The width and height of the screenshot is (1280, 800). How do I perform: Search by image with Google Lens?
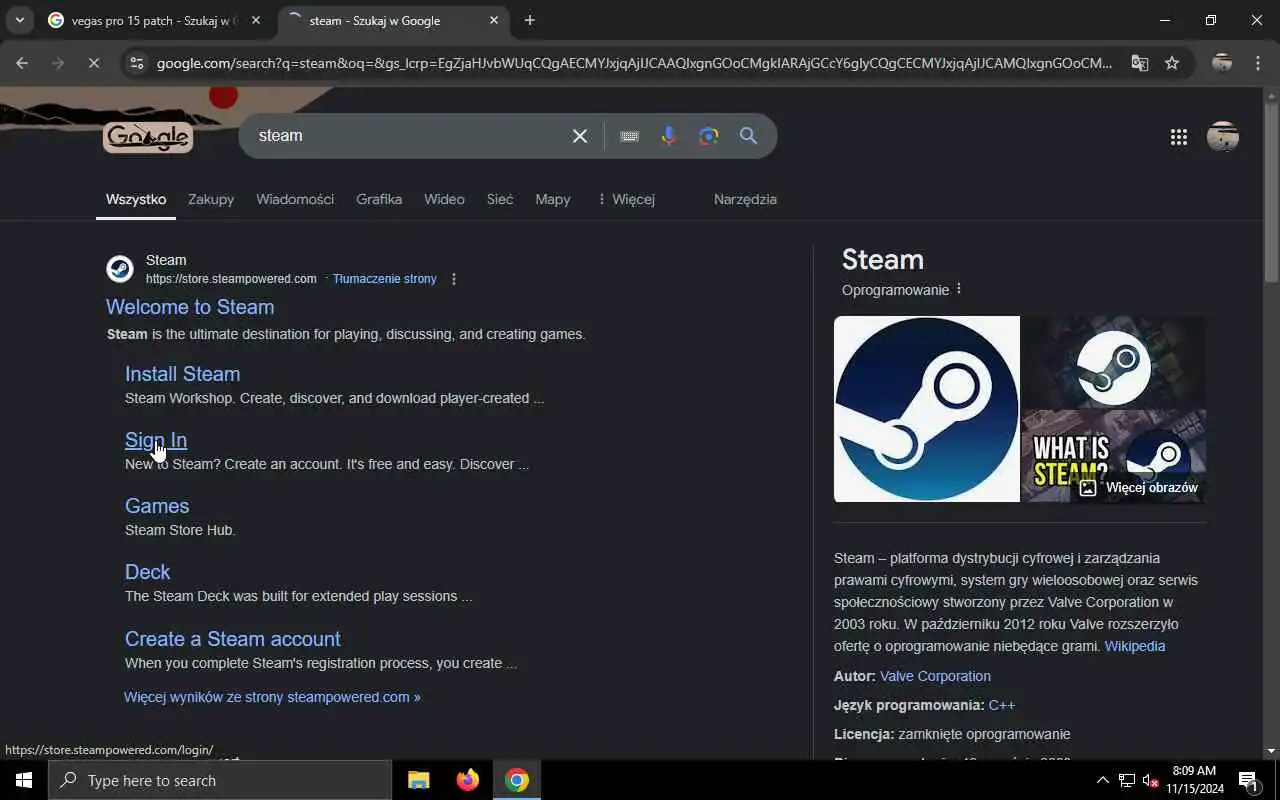[709, 136]
